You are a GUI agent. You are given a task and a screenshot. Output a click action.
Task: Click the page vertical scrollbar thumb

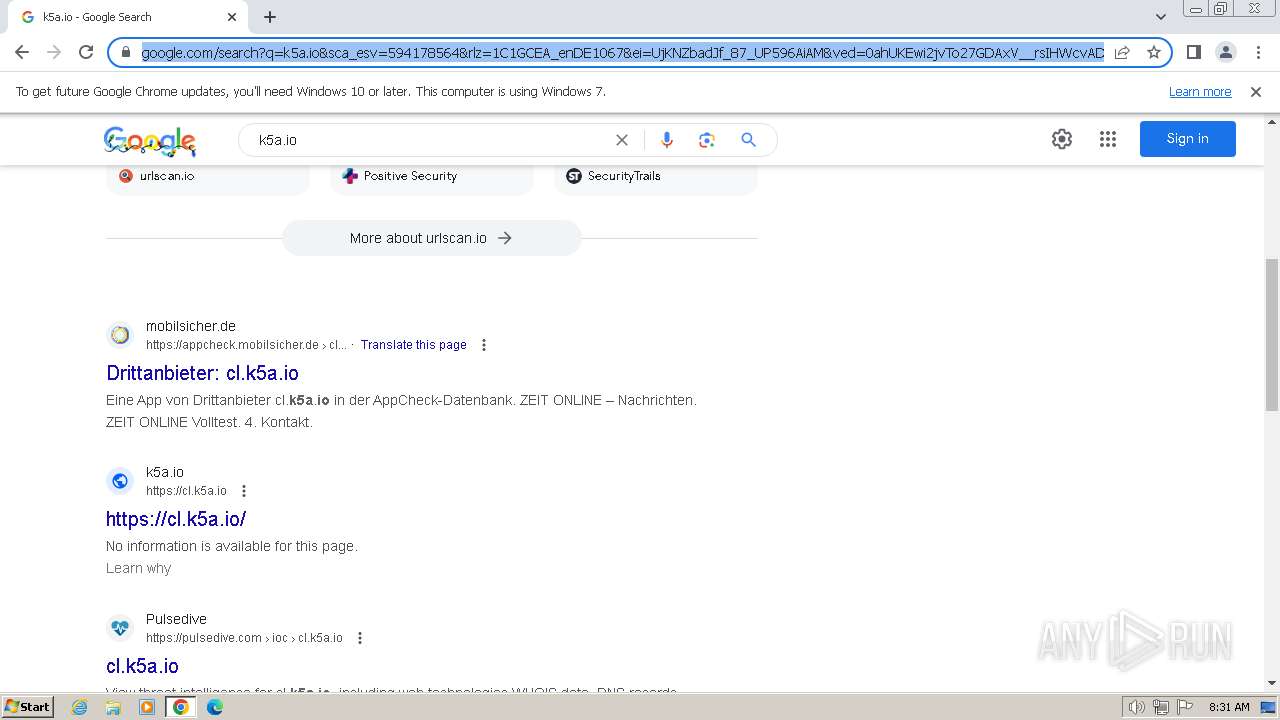pos(1272,334)
